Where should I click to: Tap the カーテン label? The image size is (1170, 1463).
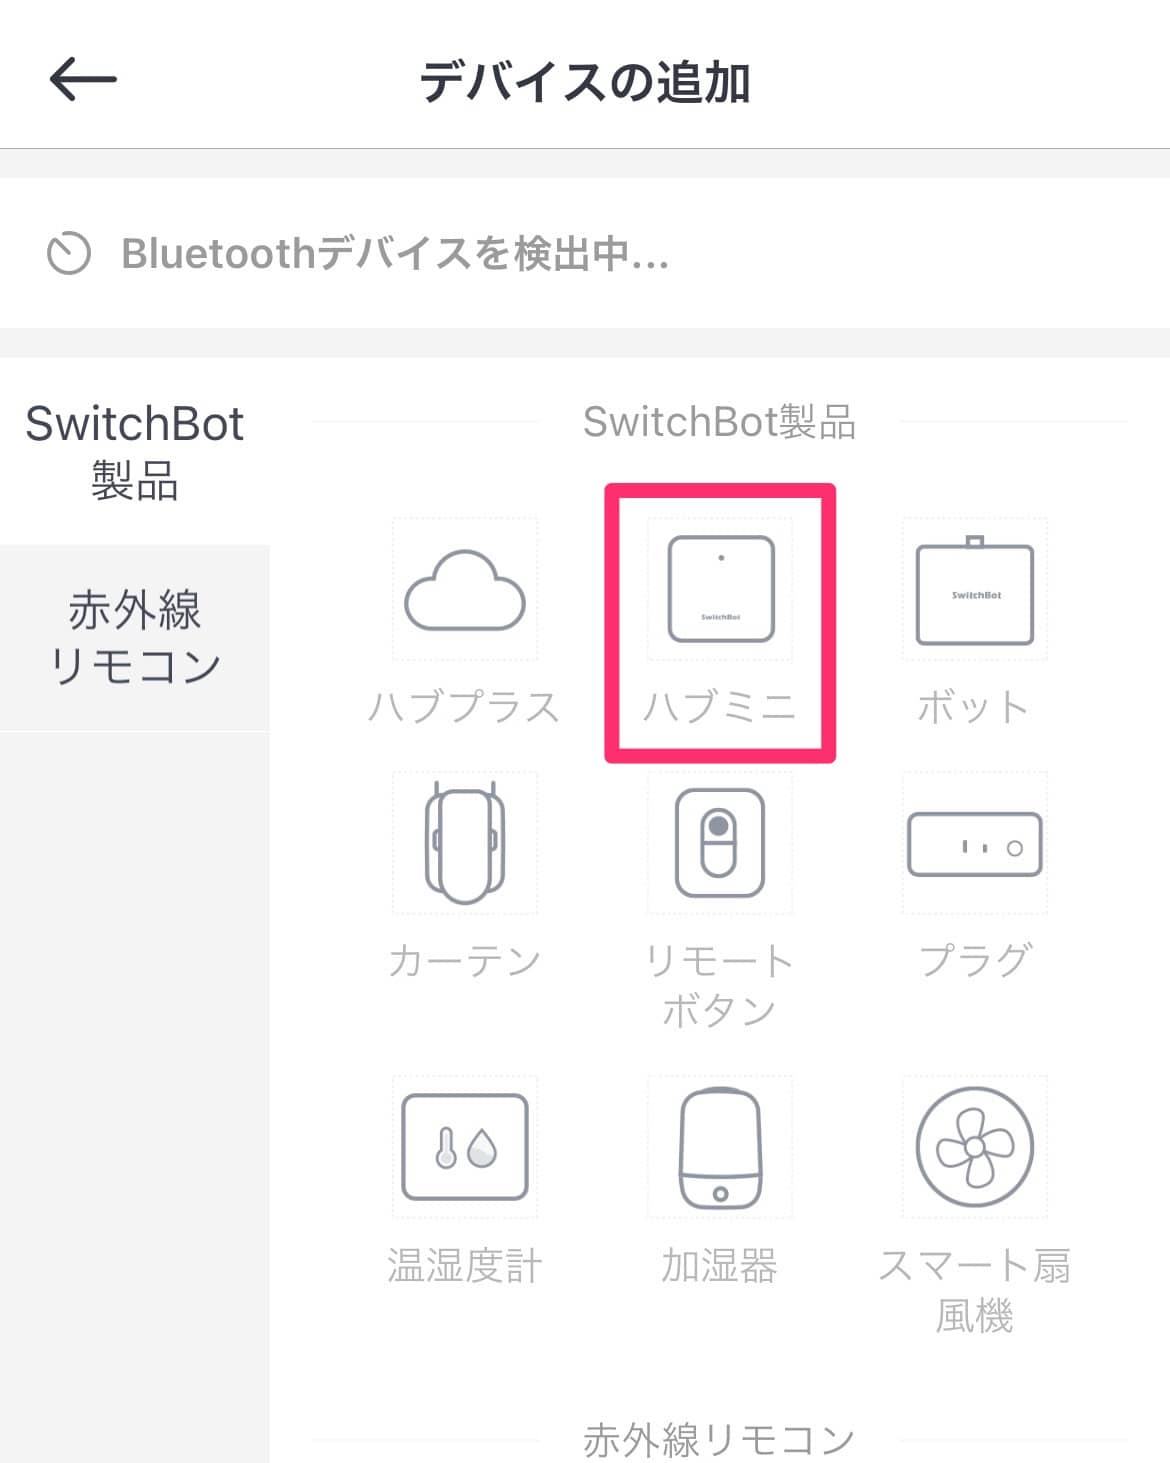tap(465, 960)
